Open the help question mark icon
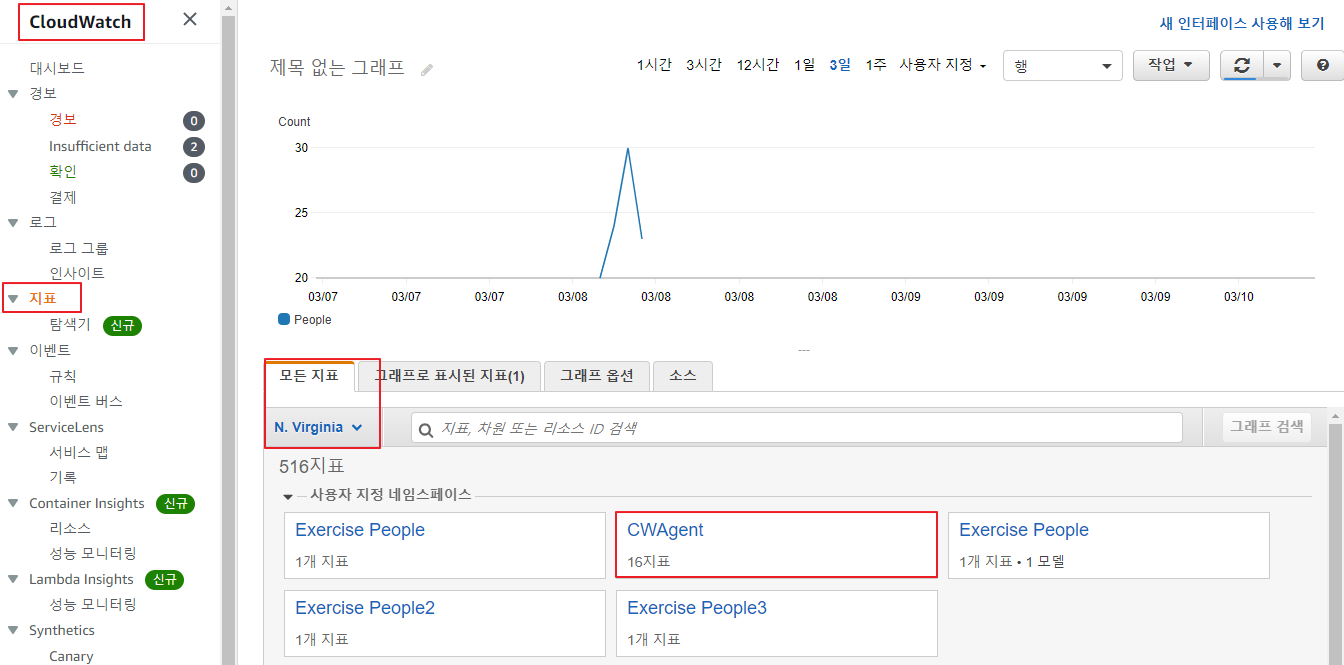 (x=1323, y=65)
